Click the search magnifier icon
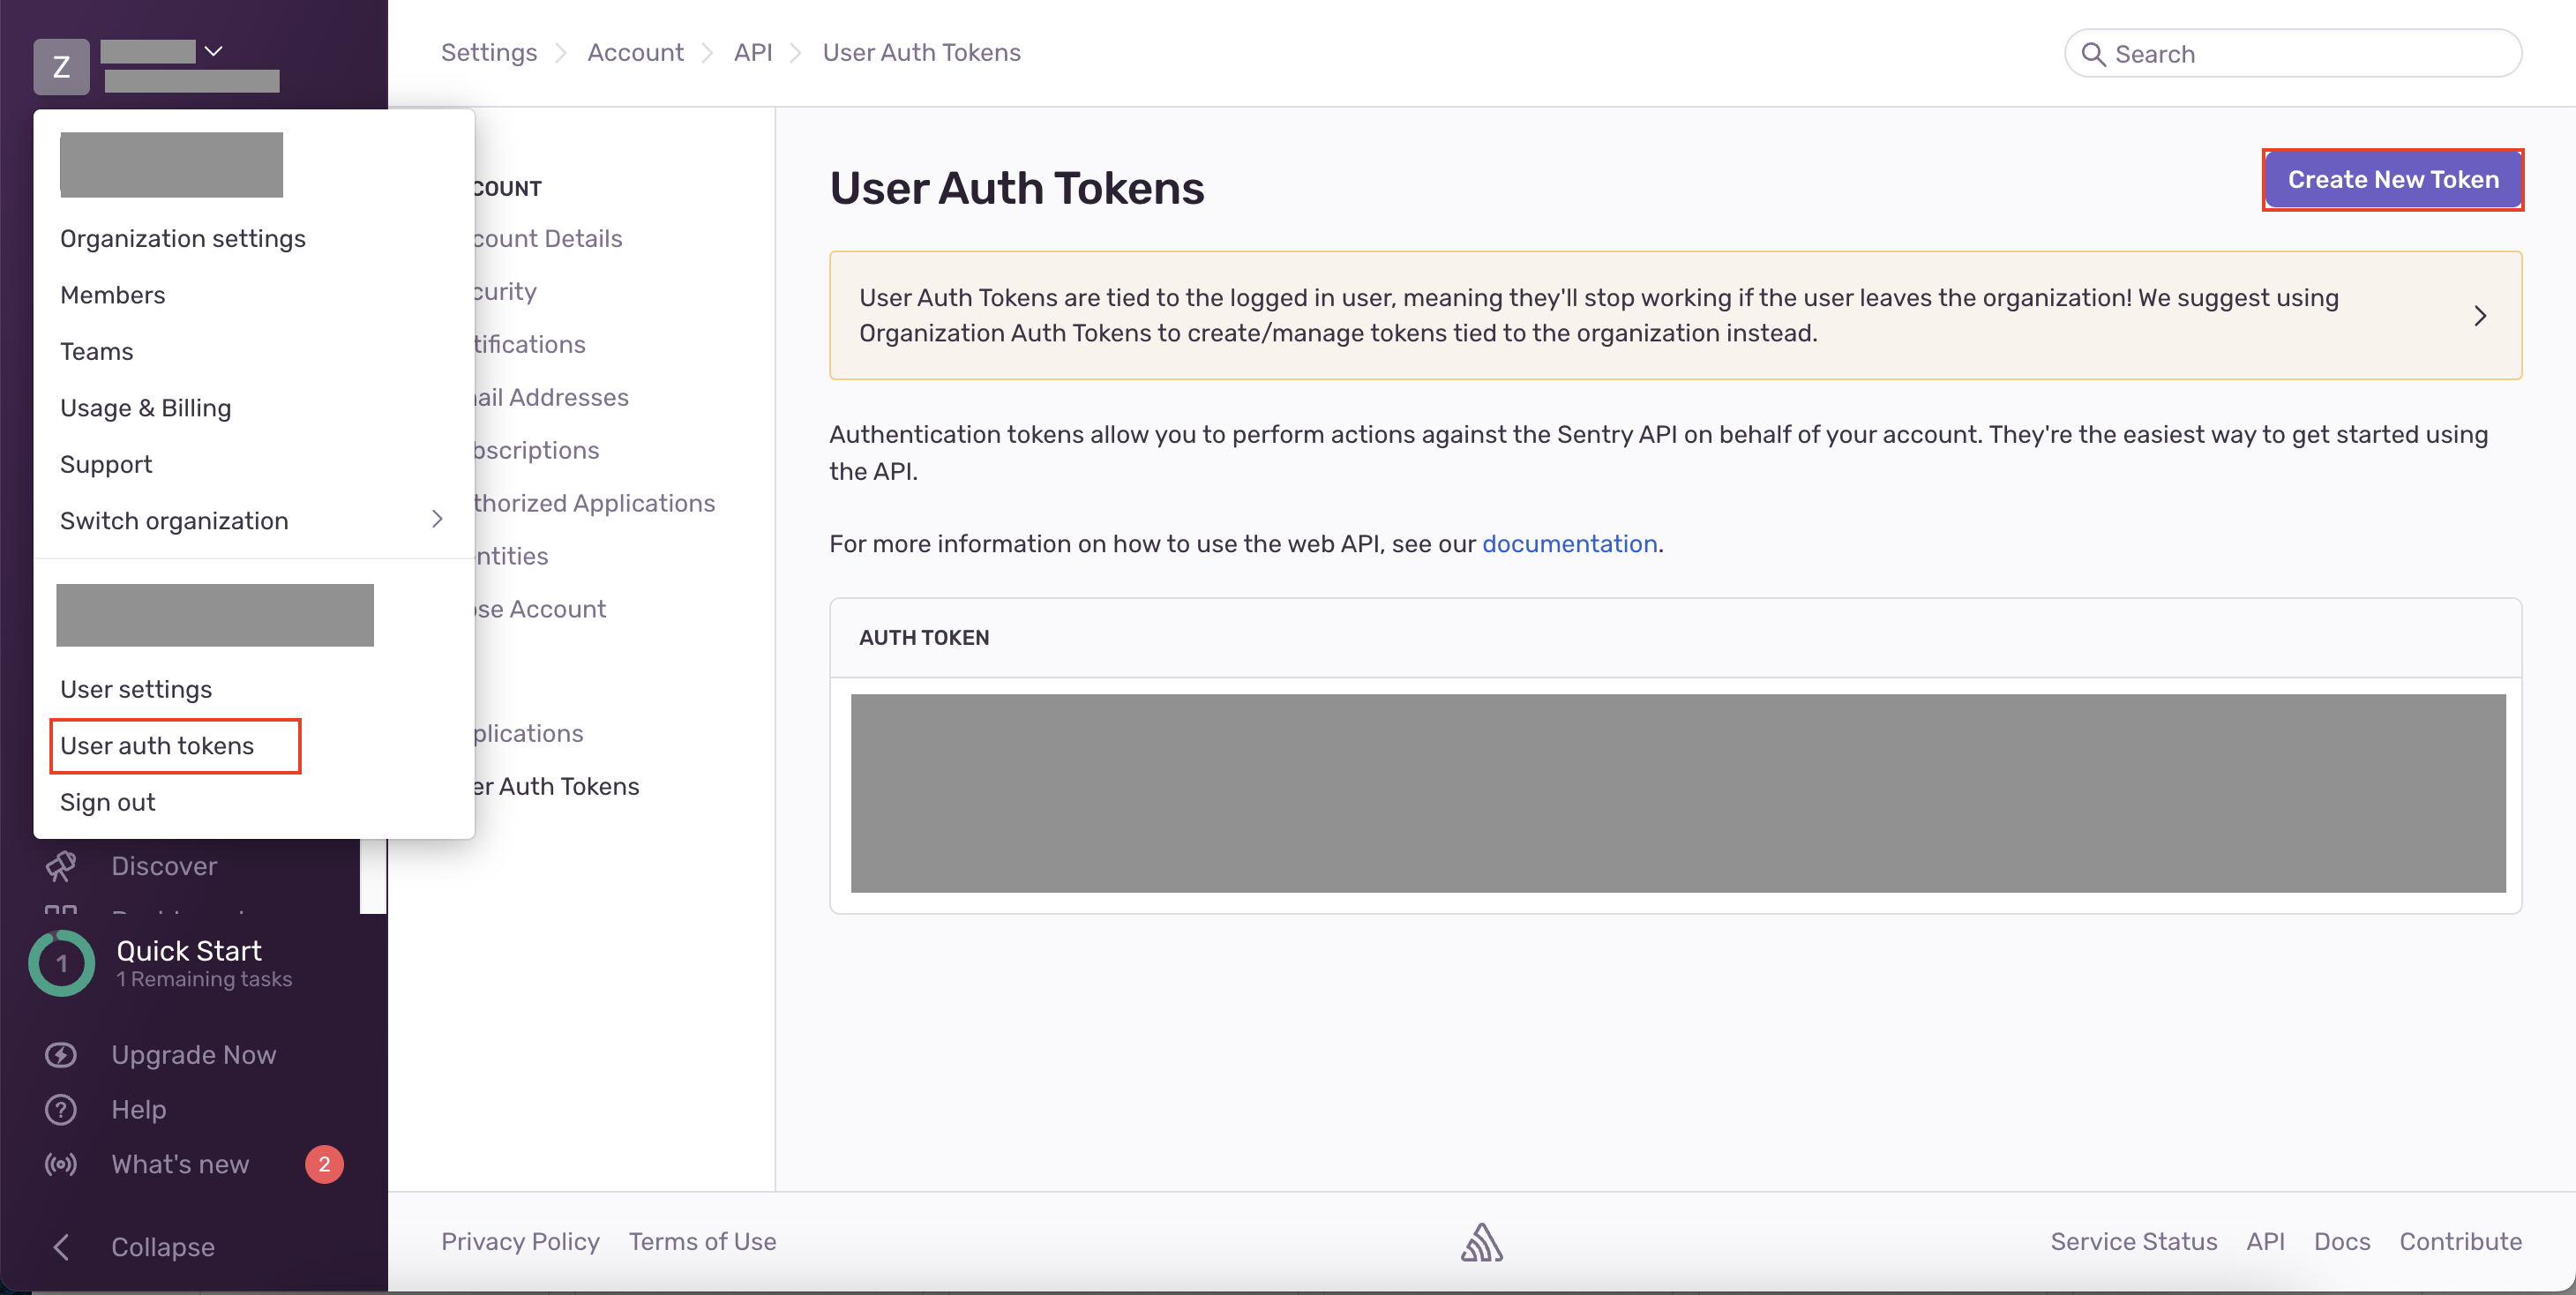The image size is (2576, 1295). pyautogui.click(x=2093, y=54)
